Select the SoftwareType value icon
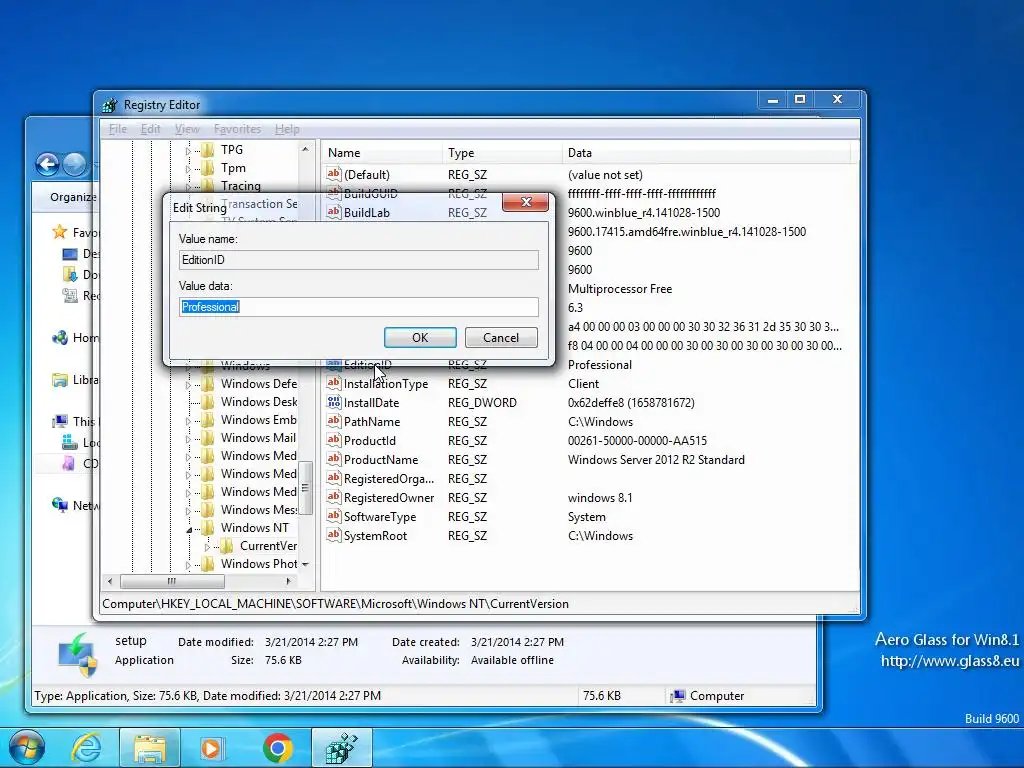Image resolution: width=1024 pixels, height=768 pixels. click(334, 516)
